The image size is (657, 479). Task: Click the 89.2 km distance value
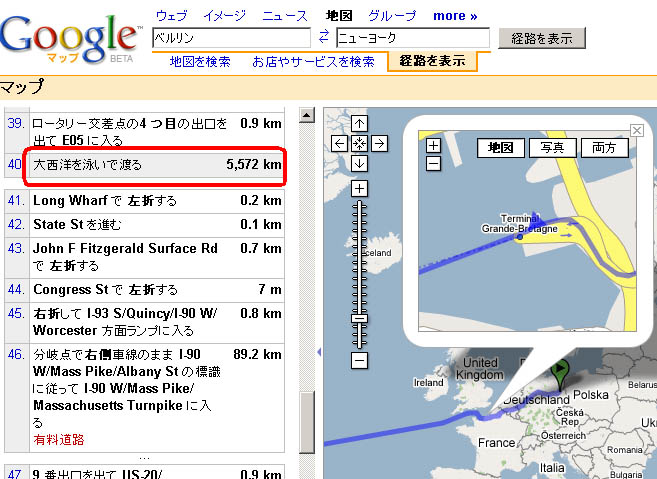[257, 354]
